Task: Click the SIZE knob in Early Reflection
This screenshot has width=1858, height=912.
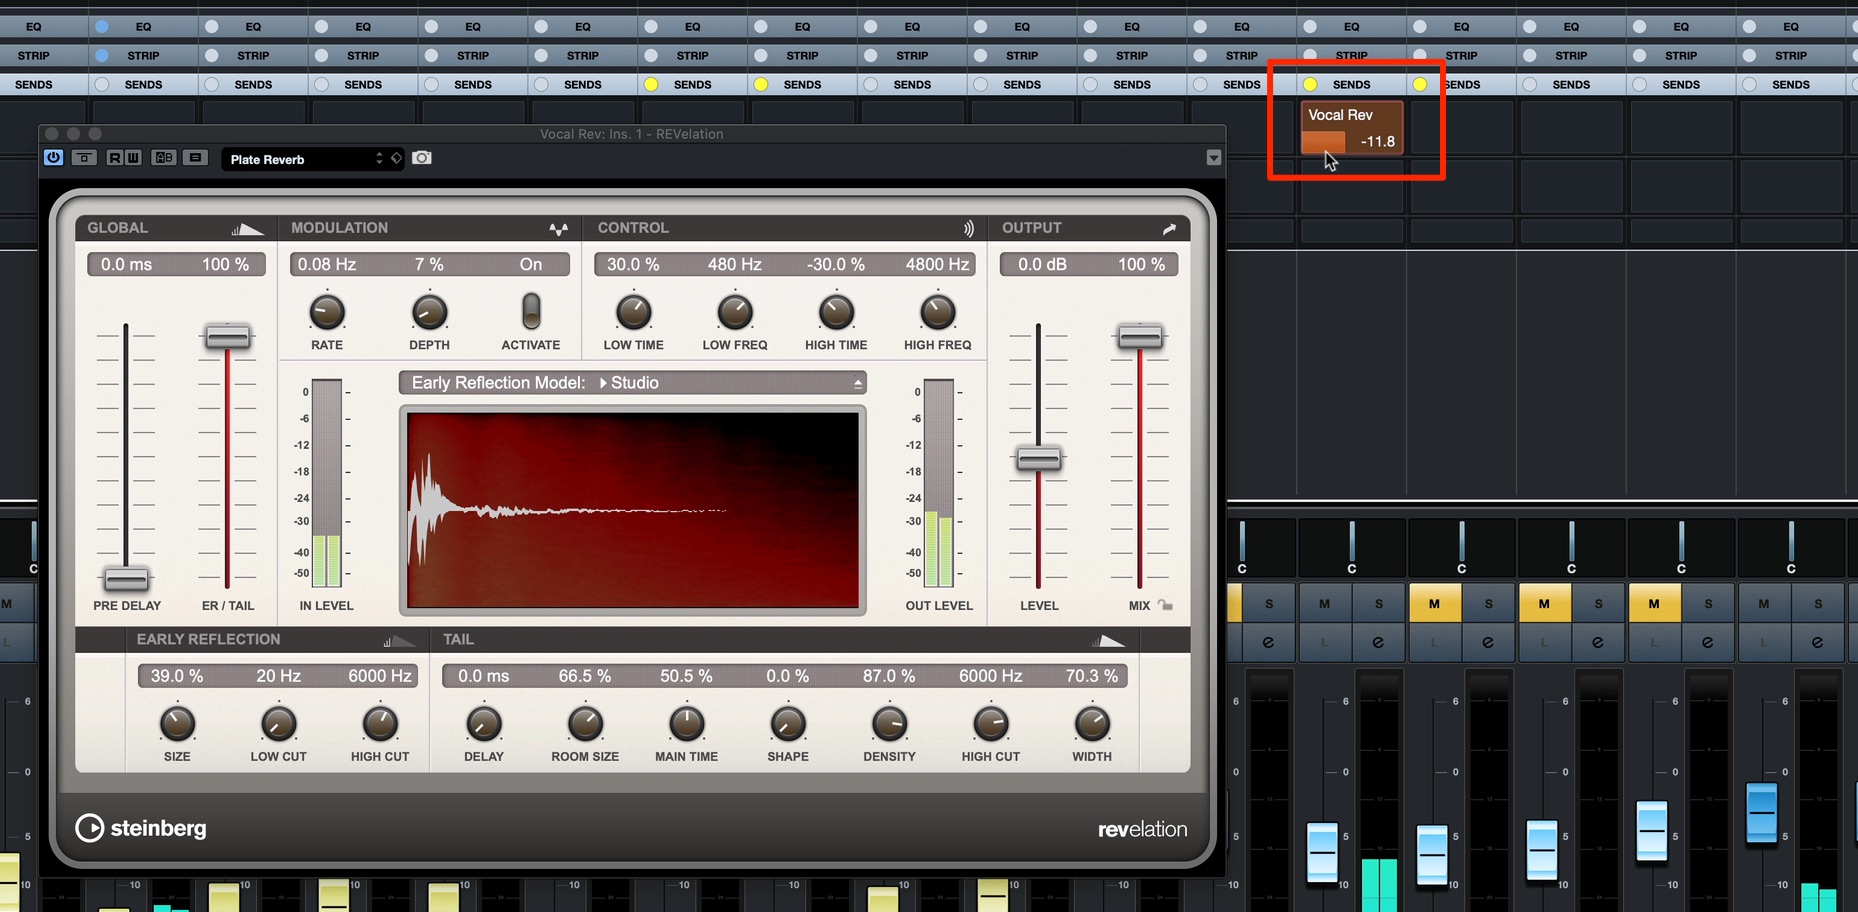Action: pos(177,723)
